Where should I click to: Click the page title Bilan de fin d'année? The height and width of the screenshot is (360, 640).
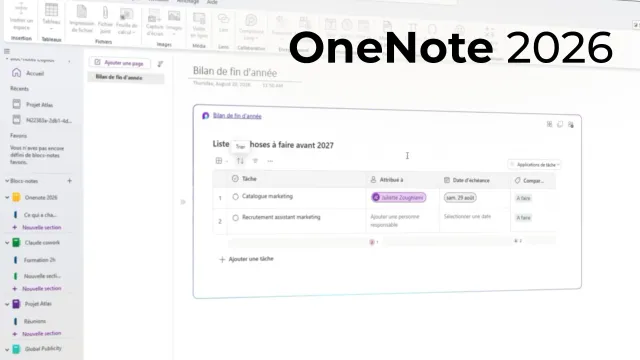(x=235, y=72)
